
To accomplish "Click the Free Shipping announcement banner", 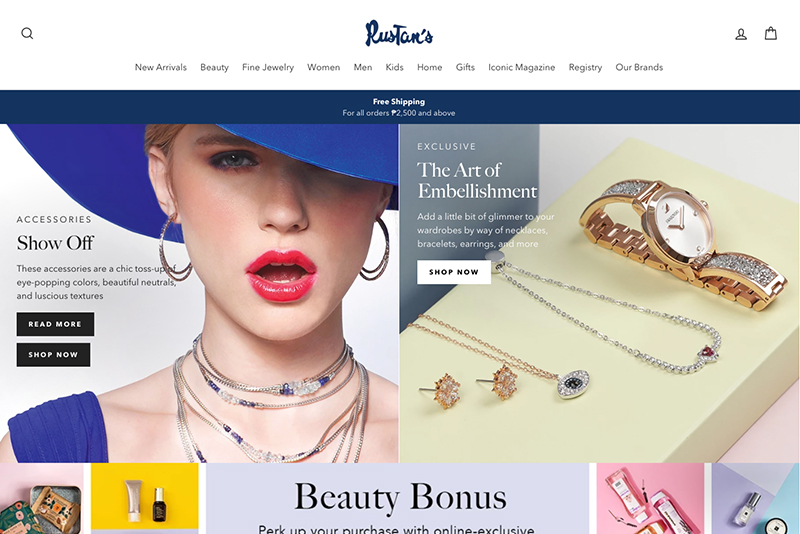I will [x=400, y=107].
